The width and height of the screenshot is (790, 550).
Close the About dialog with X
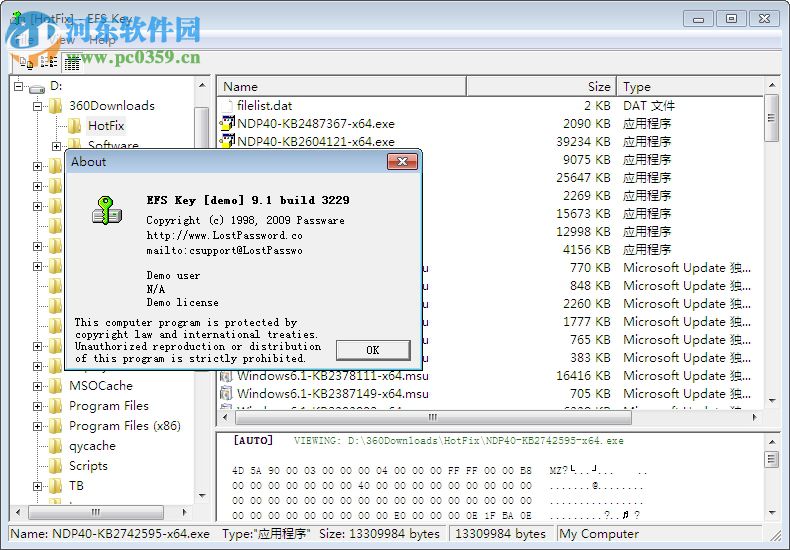402,161
